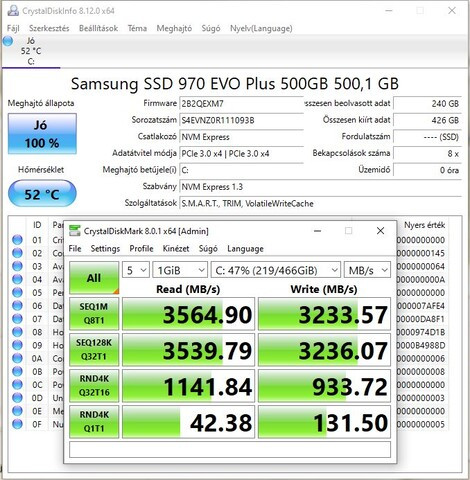
Task: Open the drive selector showing C: 47%
Action: (276, 270)
